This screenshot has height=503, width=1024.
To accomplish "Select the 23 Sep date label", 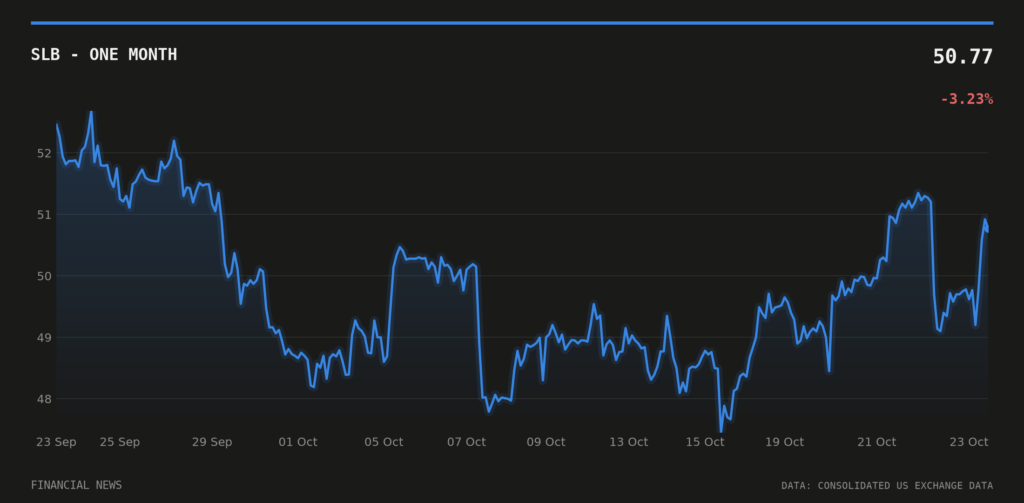I will coord(56,442).
